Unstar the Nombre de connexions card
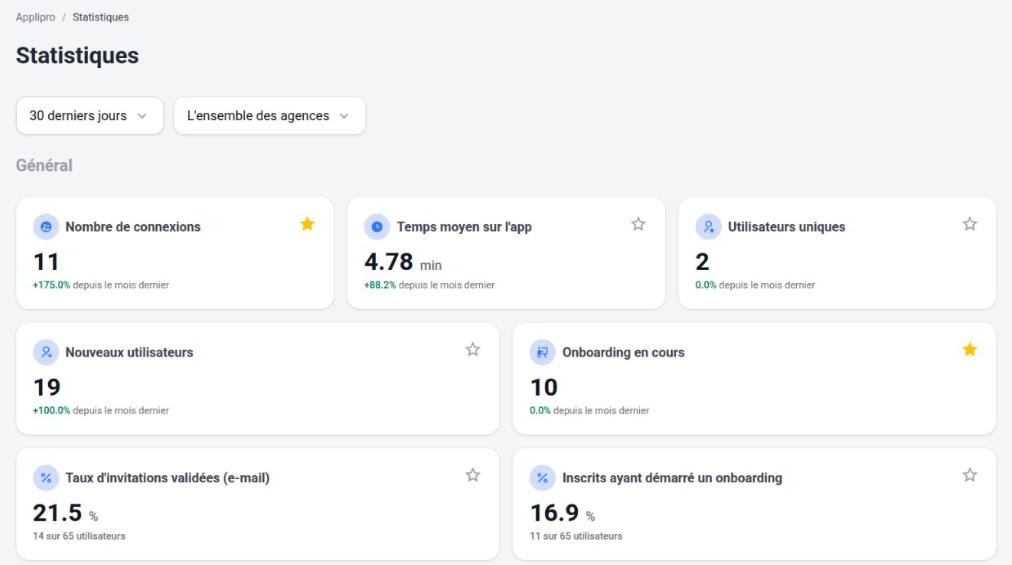Viewport: 1012px width, 565px height. click(307, 224)
